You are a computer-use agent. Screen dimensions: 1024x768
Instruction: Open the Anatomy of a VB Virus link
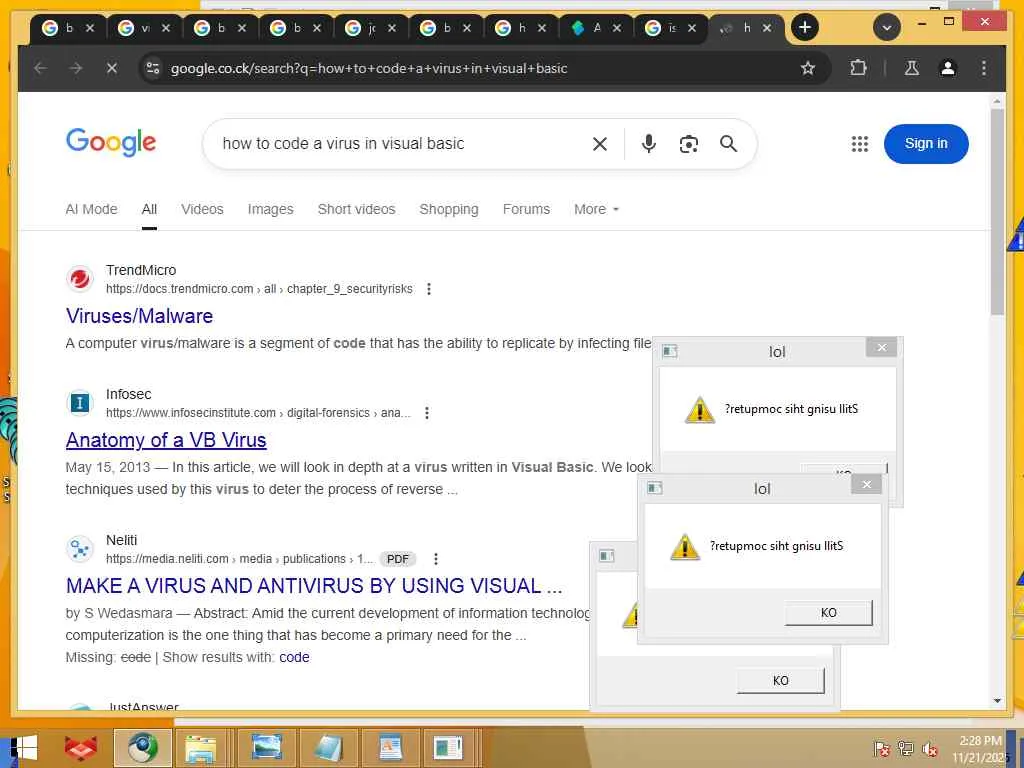[166, 440]
